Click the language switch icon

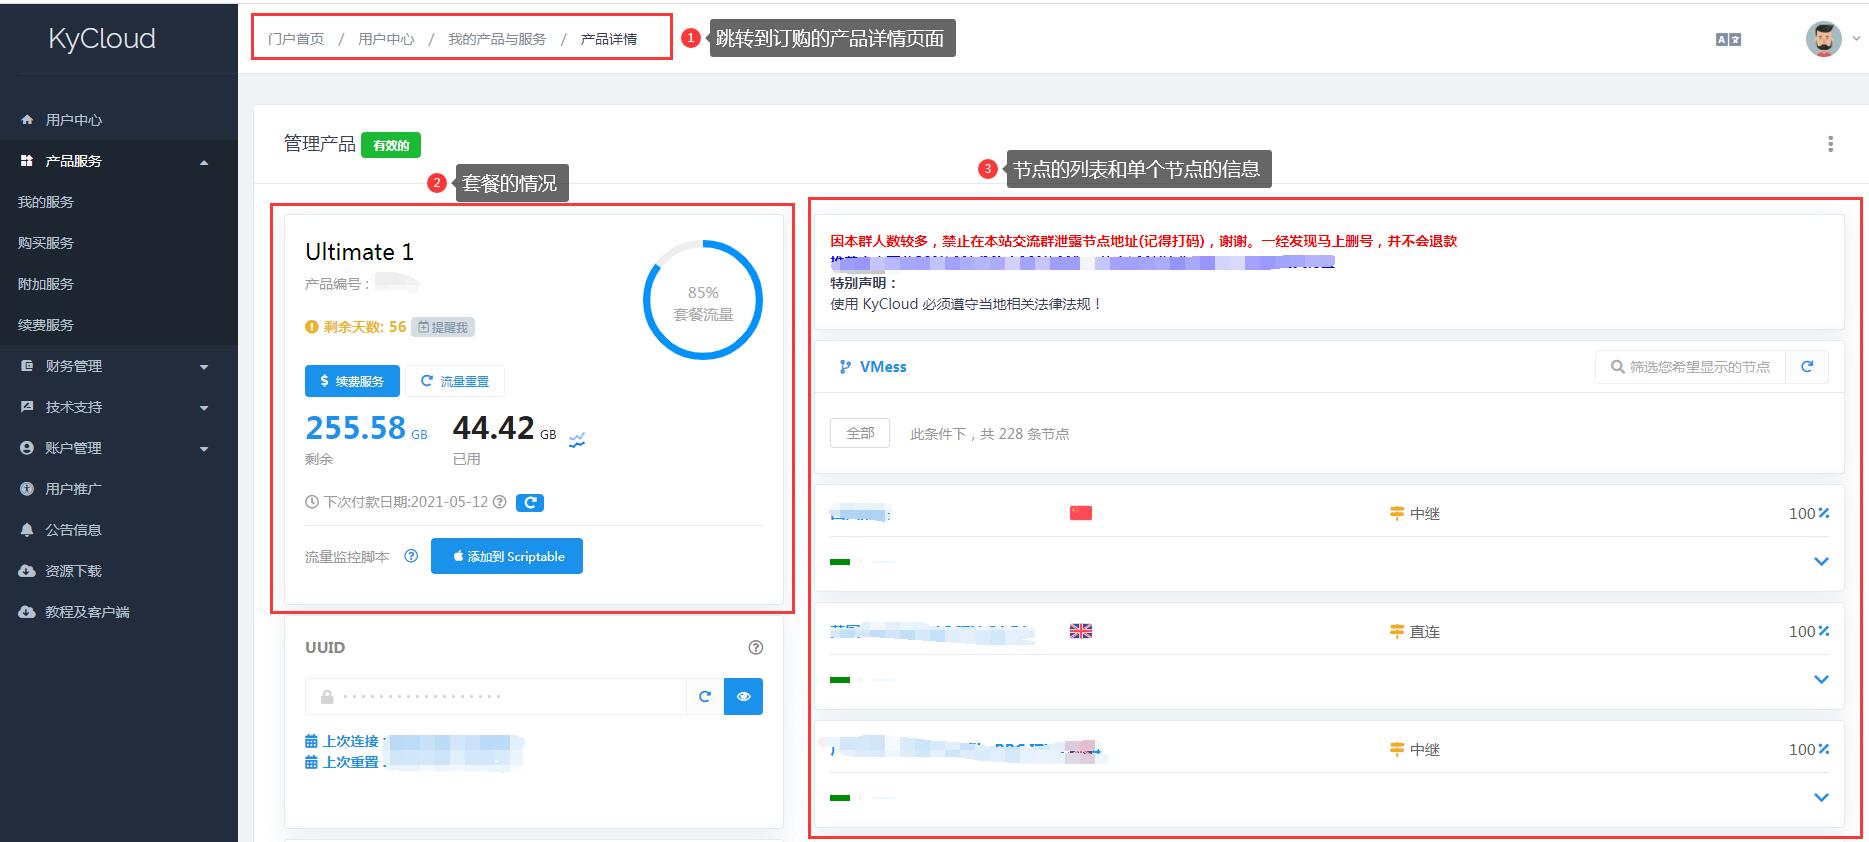click(x=1728, y=39)
